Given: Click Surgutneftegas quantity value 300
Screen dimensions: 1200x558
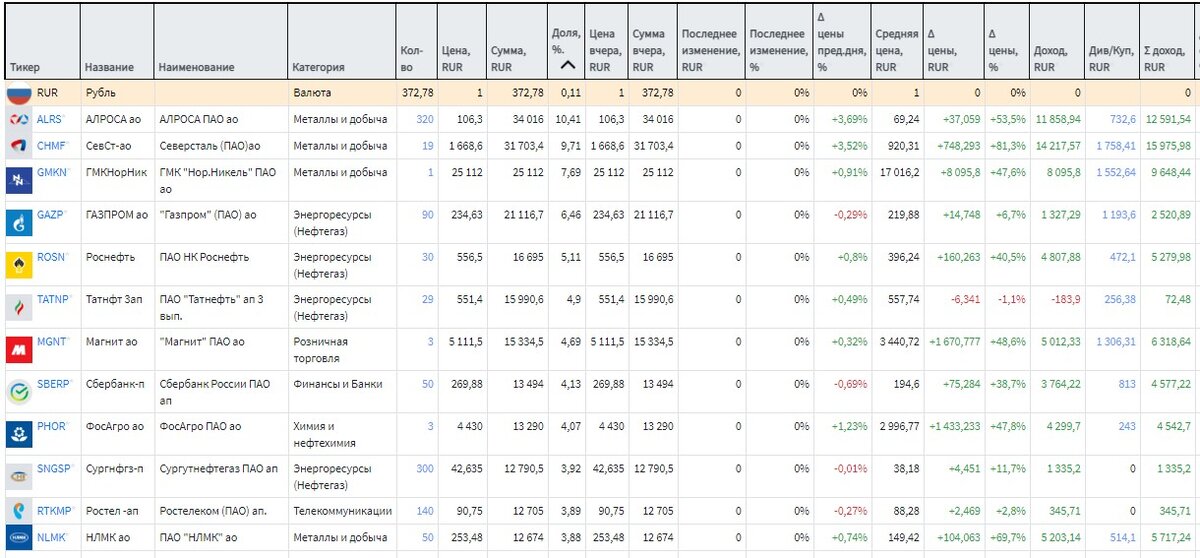Looking at the screenshot, I should pyautogui.click(x=425, y=468).
